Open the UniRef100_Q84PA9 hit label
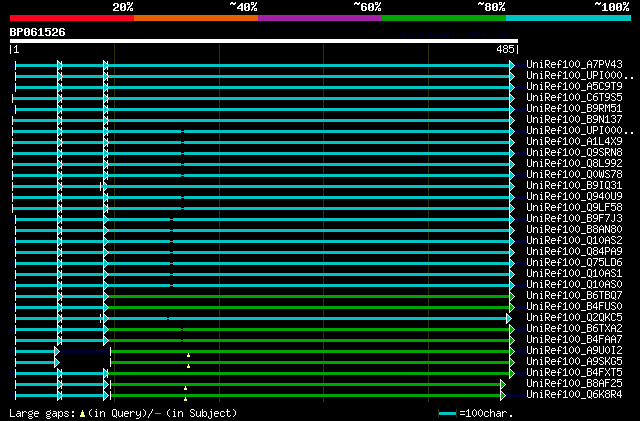The height and width of the screenshot is (421, 640). coord(573,251)
